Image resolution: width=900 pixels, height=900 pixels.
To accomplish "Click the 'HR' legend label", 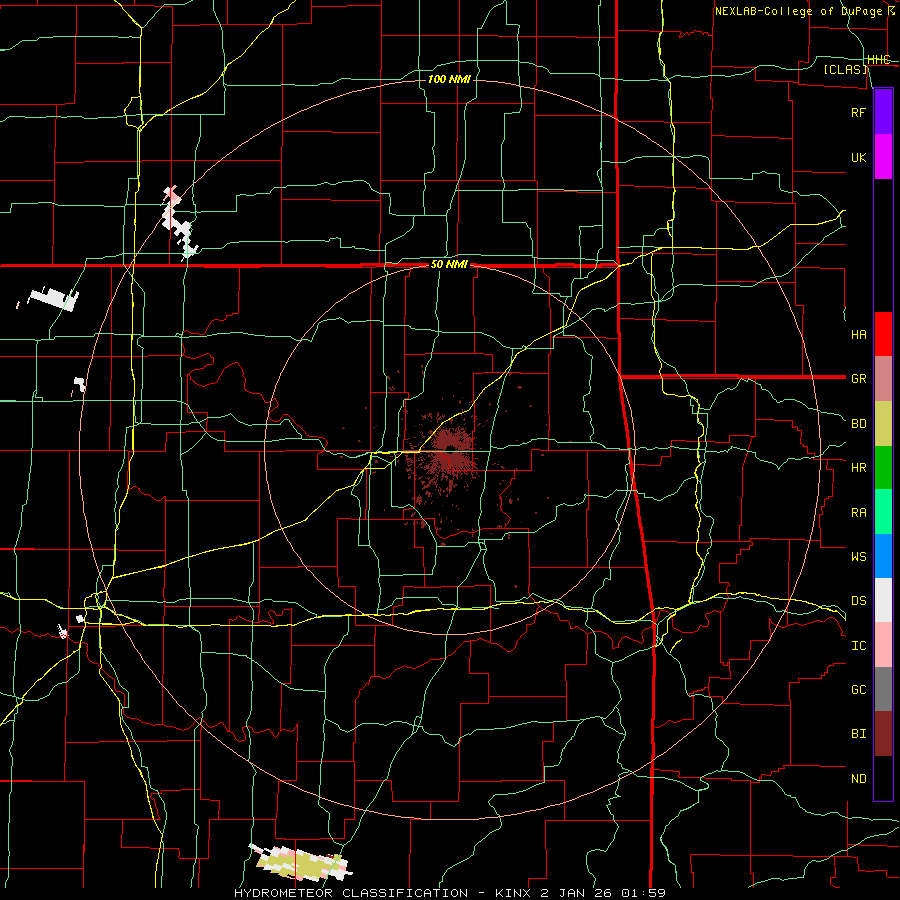I will click(x=858, y=468).
